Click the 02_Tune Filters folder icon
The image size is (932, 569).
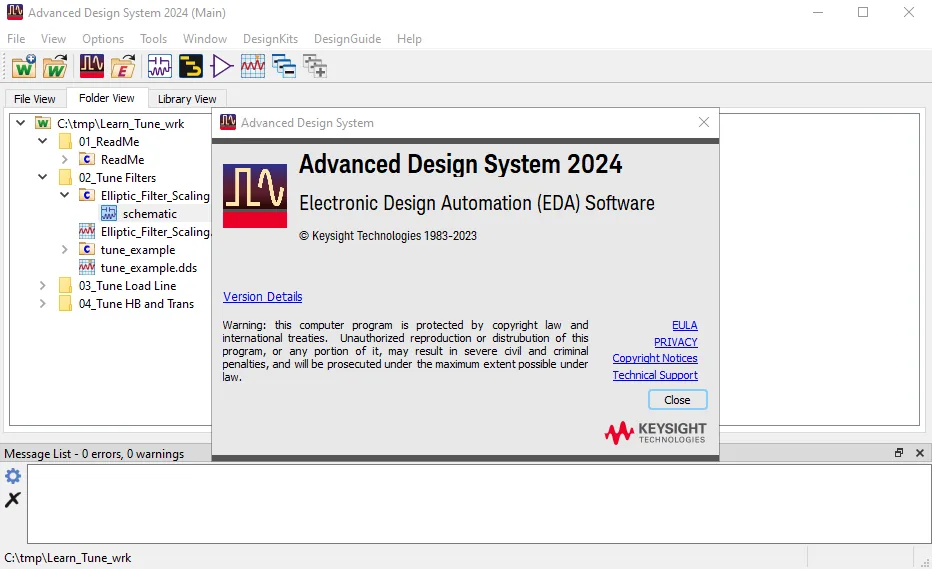click(x=65, y=177)
